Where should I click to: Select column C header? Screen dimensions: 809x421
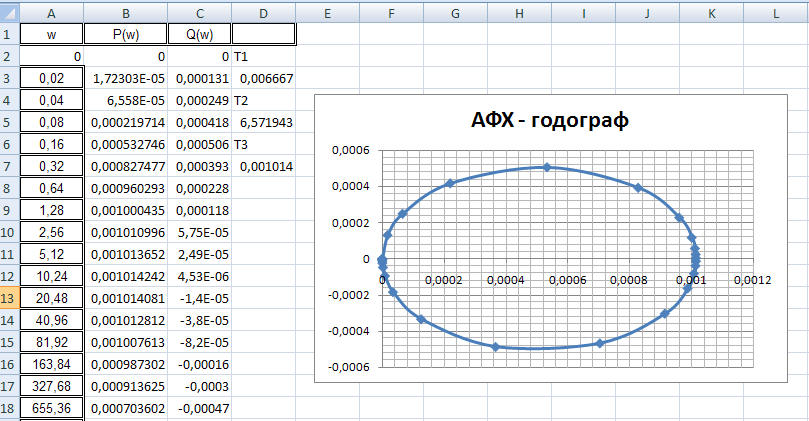[x=200, y=13]
